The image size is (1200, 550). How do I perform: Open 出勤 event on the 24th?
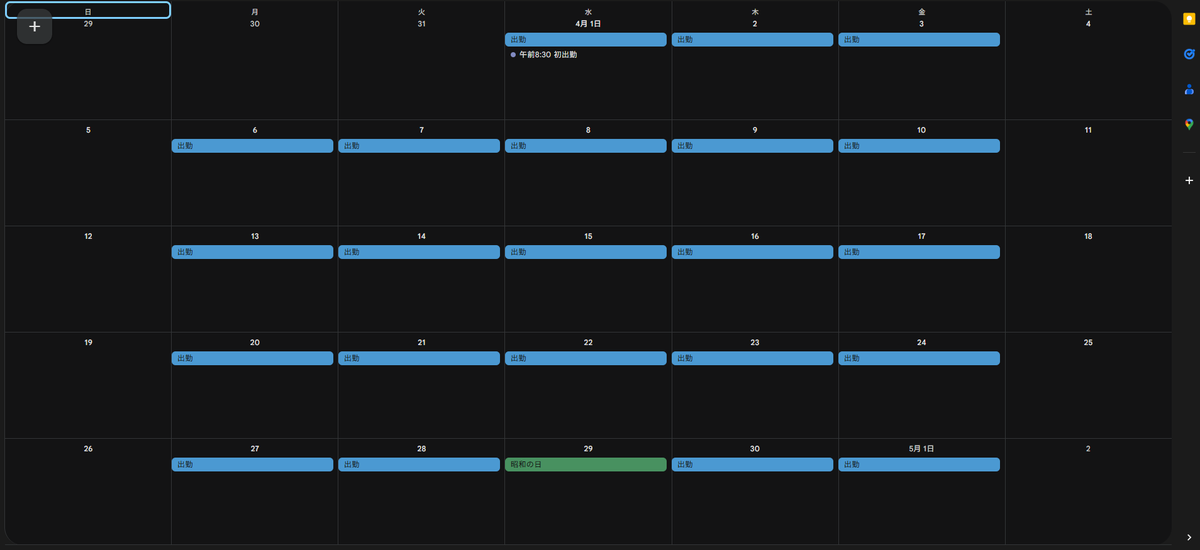919,358
